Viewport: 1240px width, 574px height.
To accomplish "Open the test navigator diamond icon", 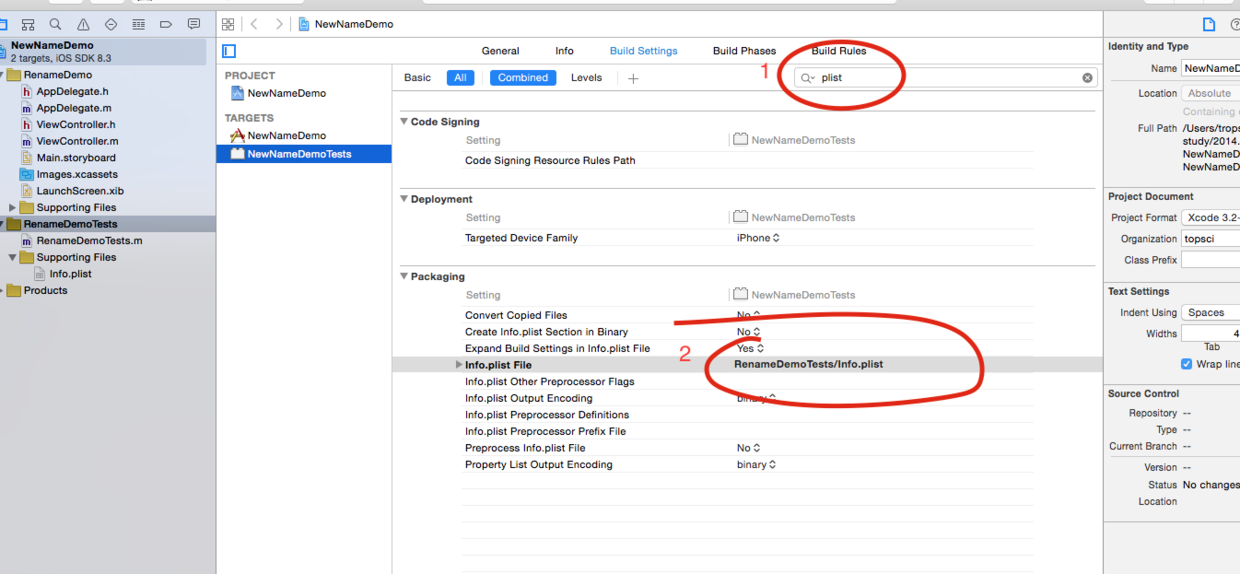I will 110,24.
